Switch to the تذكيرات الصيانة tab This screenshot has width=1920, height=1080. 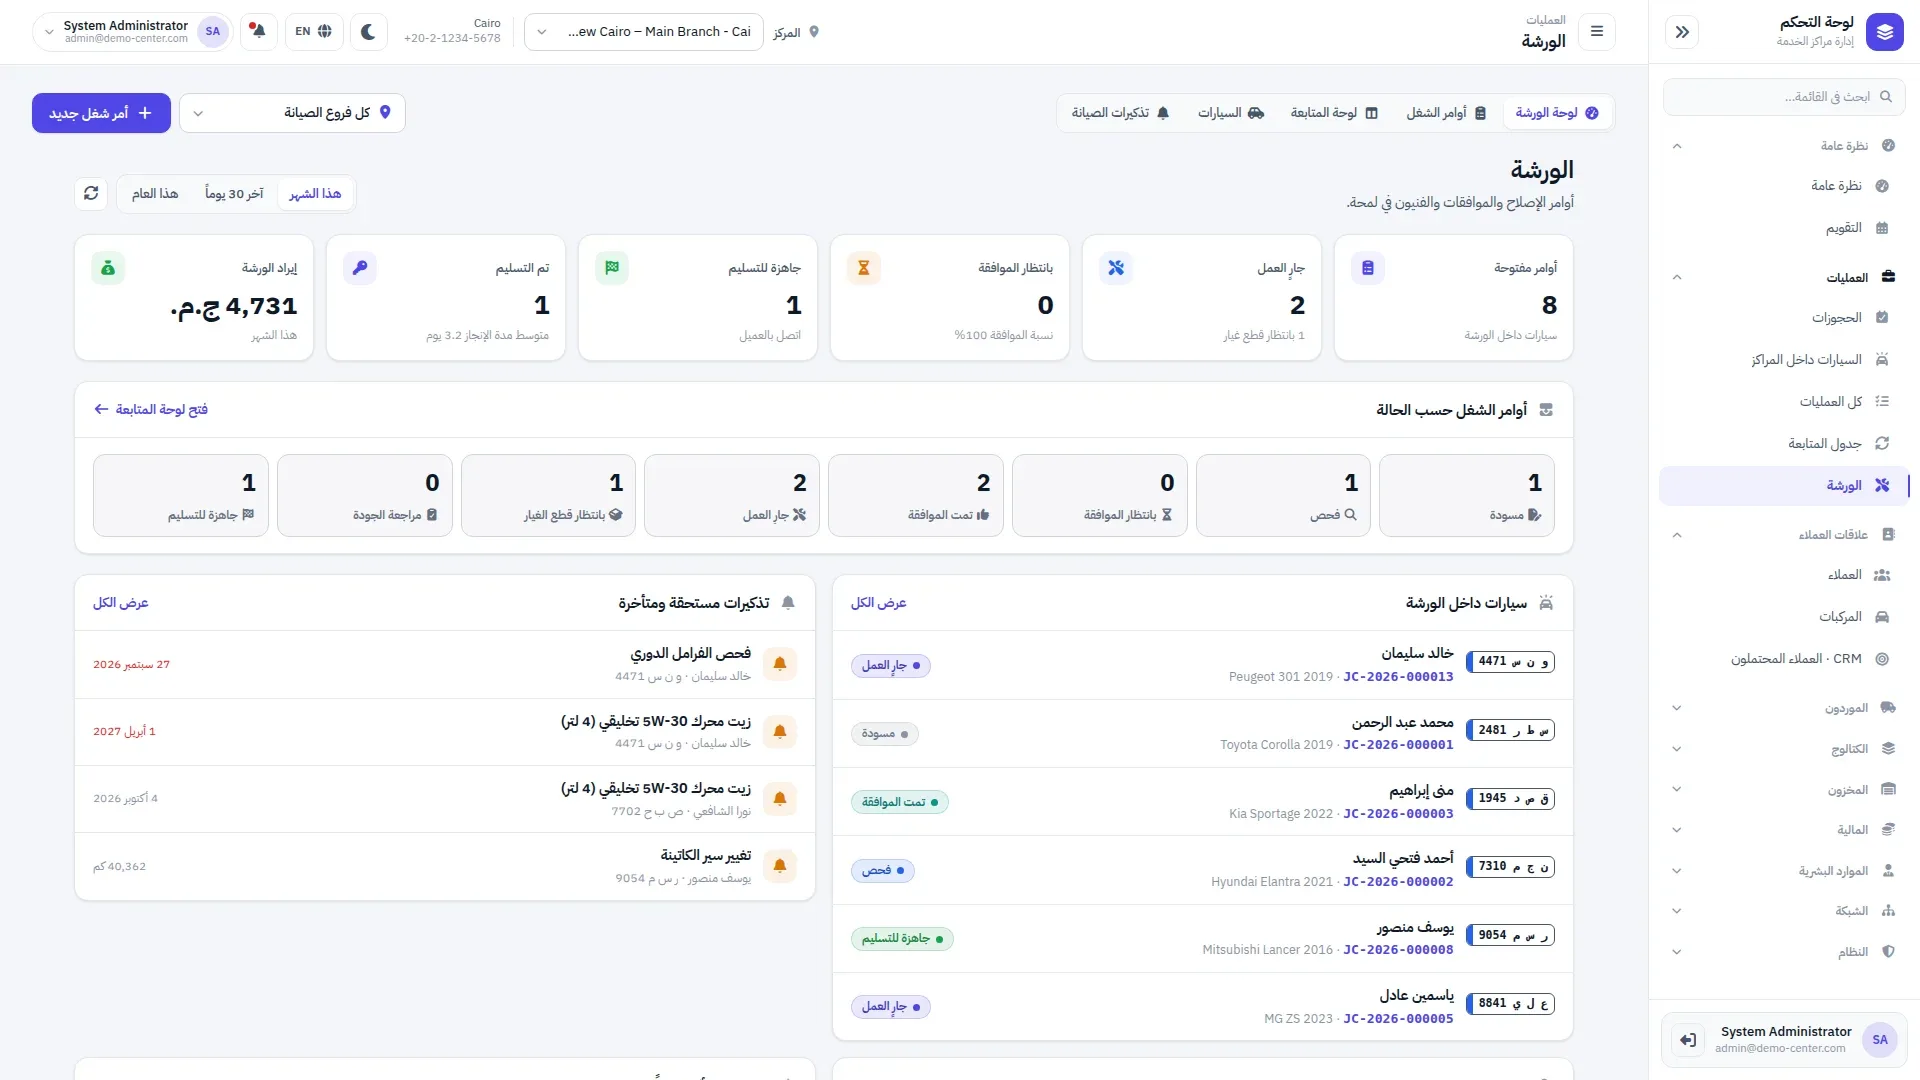pos(1120,113)
